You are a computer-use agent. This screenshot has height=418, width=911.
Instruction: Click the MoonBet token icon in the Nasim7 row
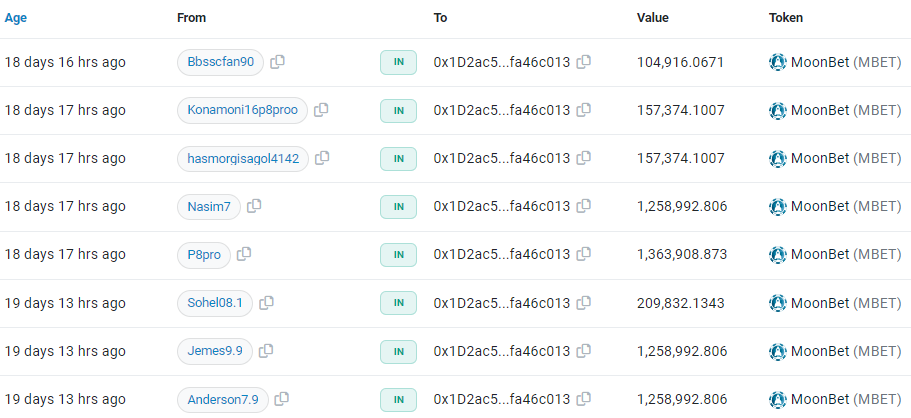(x=777, y=206)
